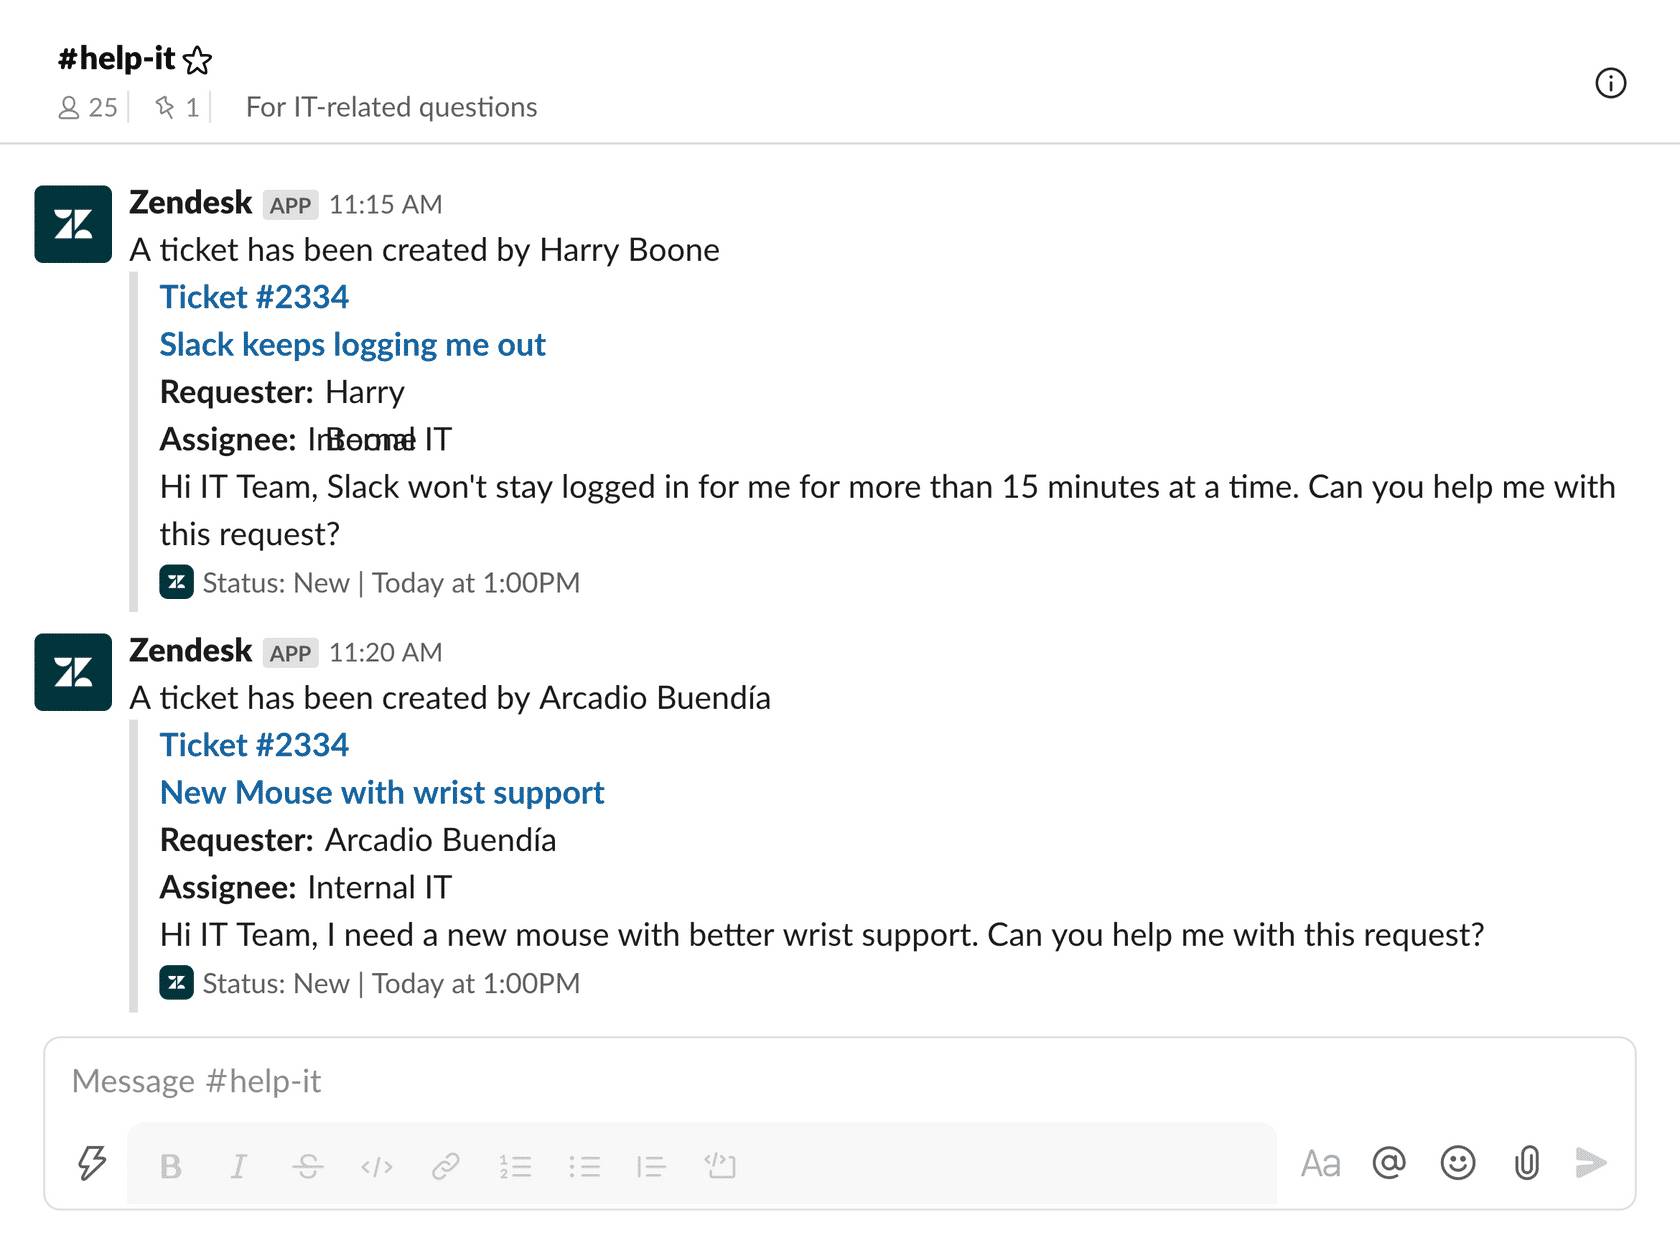The width and height of the screenshot is (1680, 1254).
Task: Insert a code block
Action: point(720,1166)
